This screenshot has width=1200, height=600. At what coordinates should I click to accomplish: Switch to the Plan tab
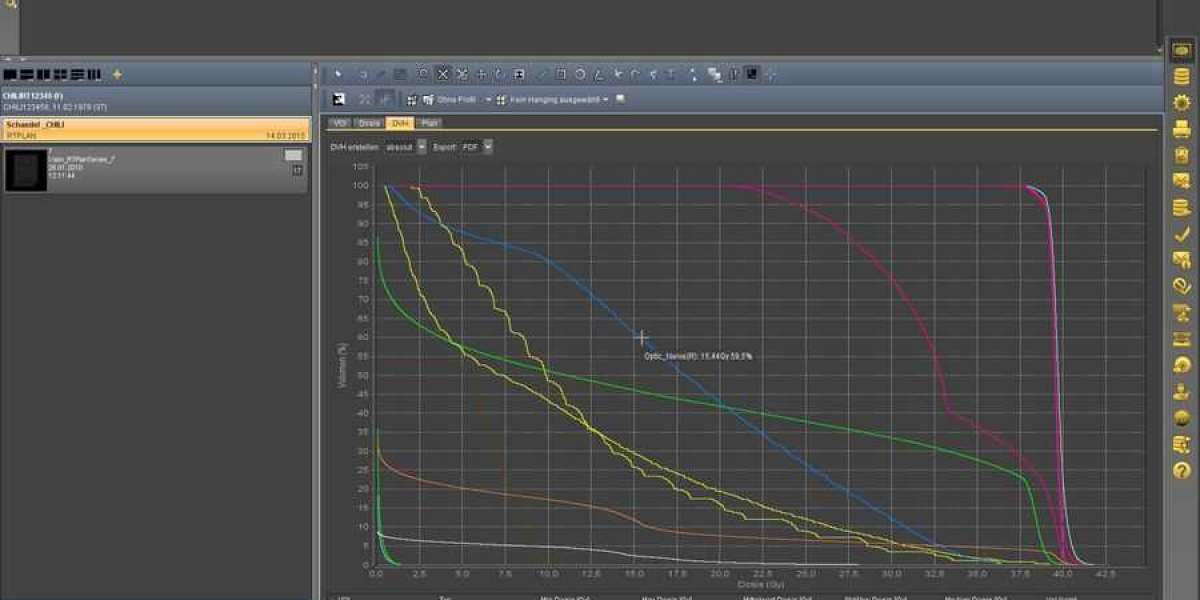[x=429, y=123]
